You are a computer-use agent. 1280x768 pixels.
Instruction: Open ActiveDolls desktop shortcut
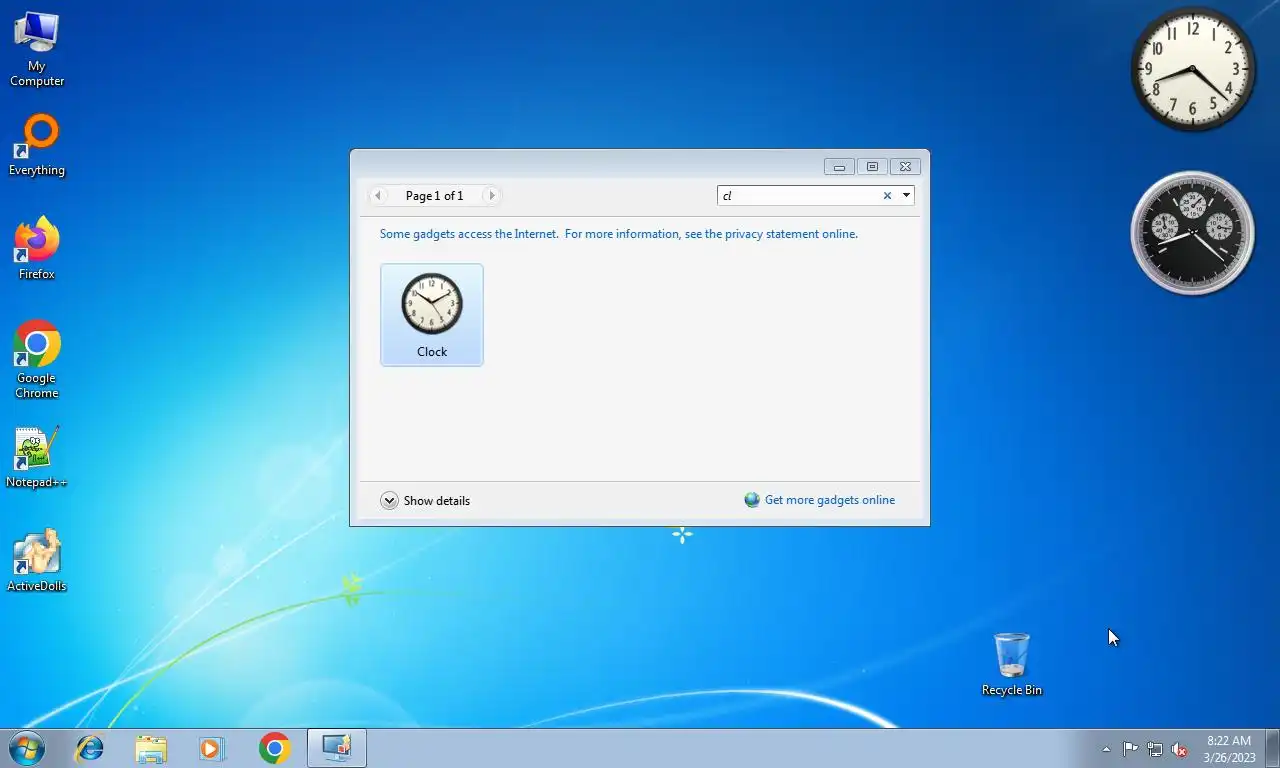click(x=37, y=562)
